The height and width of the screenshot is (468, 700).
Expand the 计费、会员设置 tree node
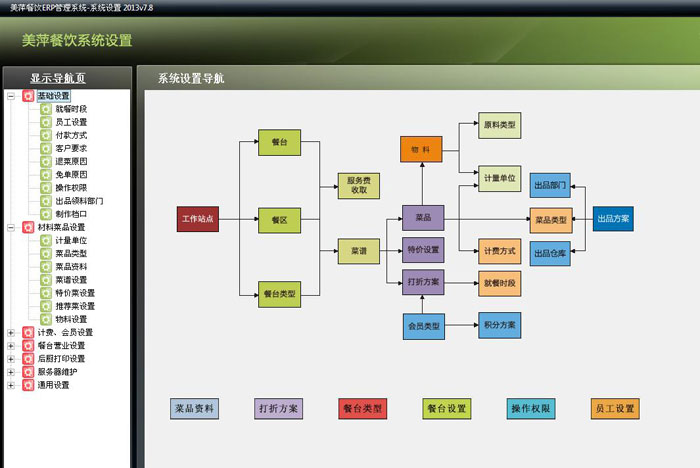click(11, 332)
